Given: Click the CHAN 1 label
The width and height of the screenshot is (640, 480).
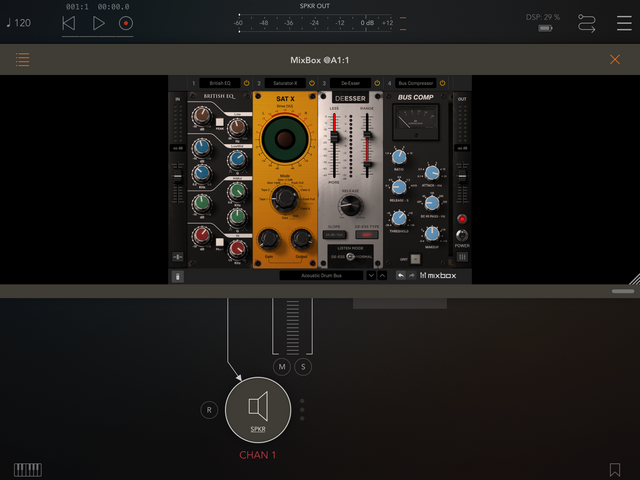Looking at the screenshot, I should point(258,455).
